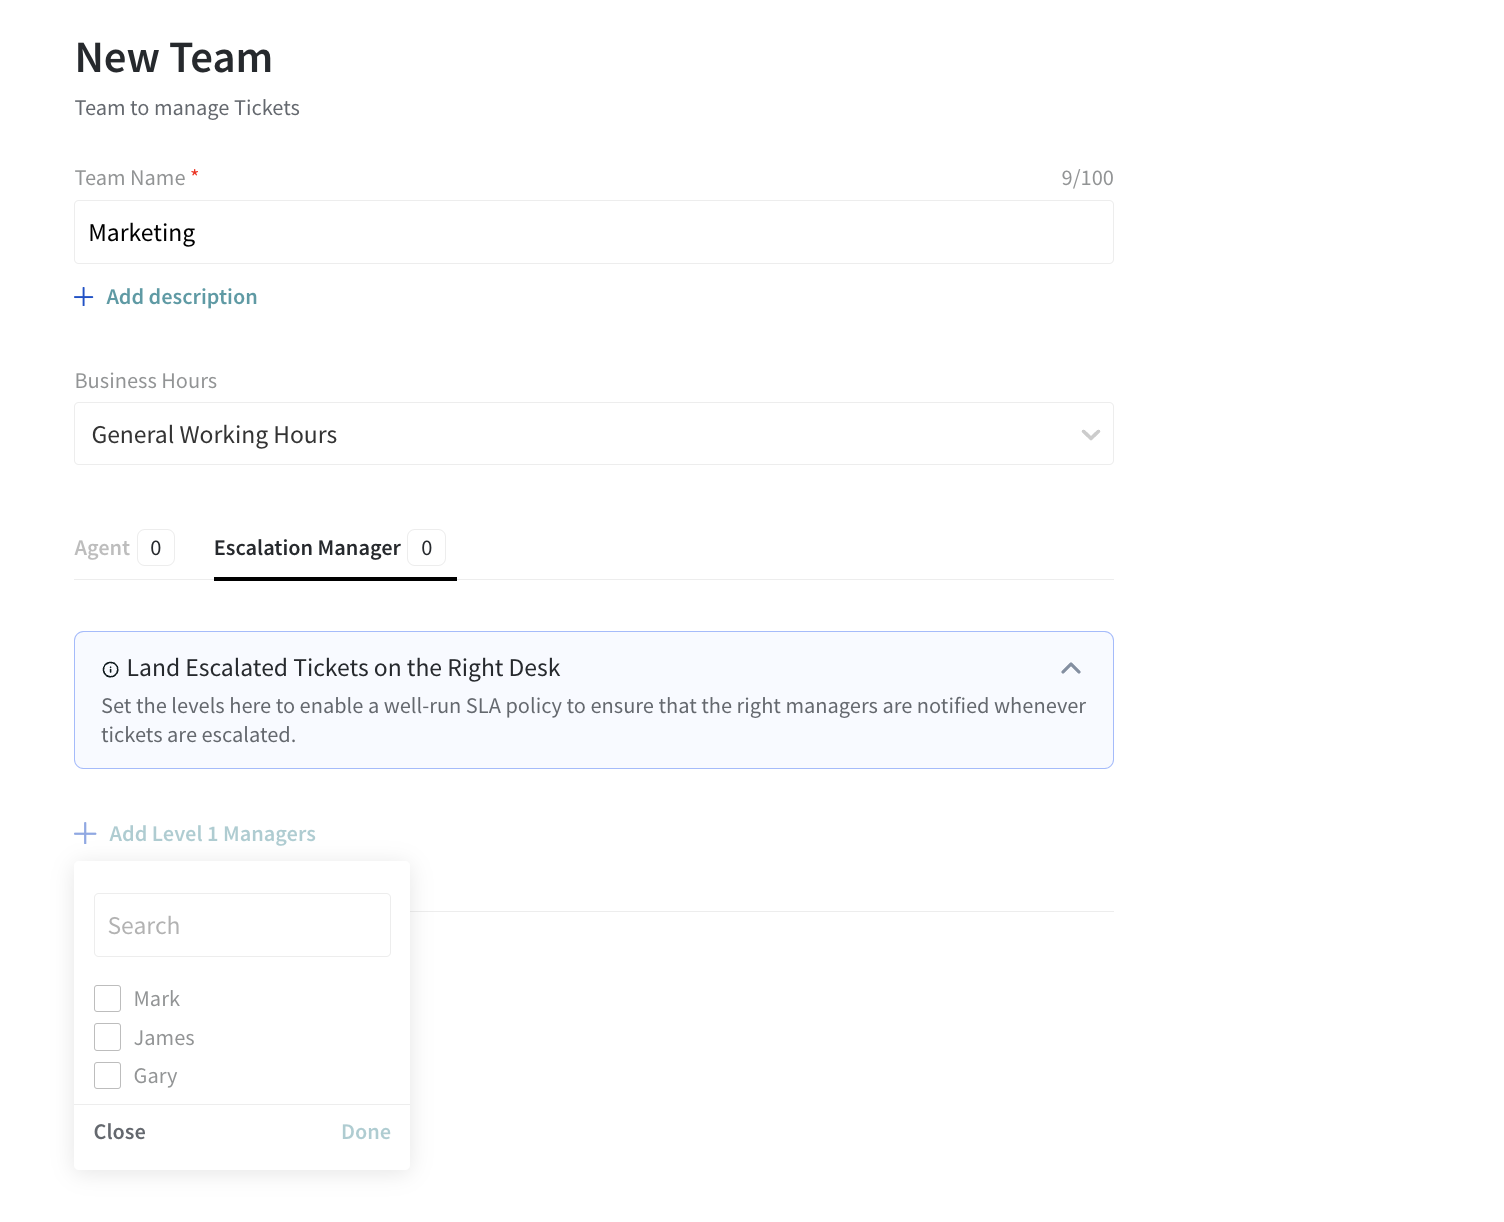Collapse the Land Escalated Tickets banner

coord(1071,668)
